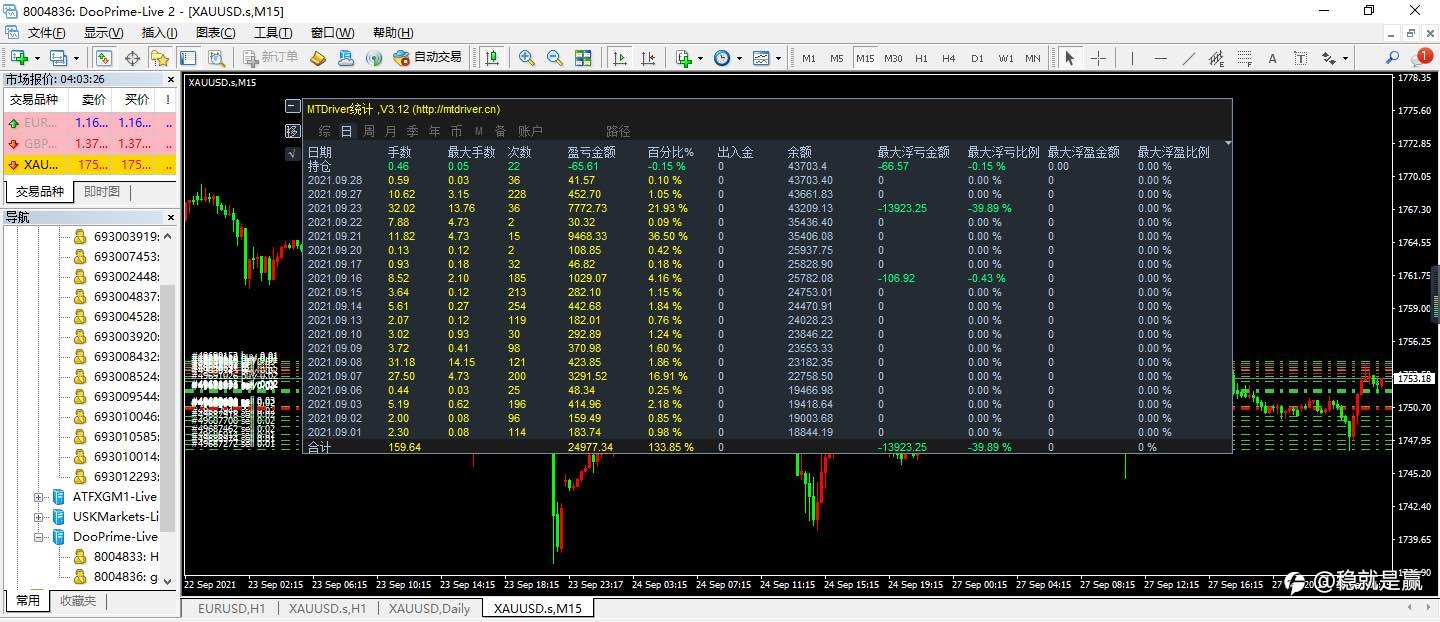This screenshot has height=622, width=1440.
Task: Select the trendline drawing tool
Action: pos(1190,58)
